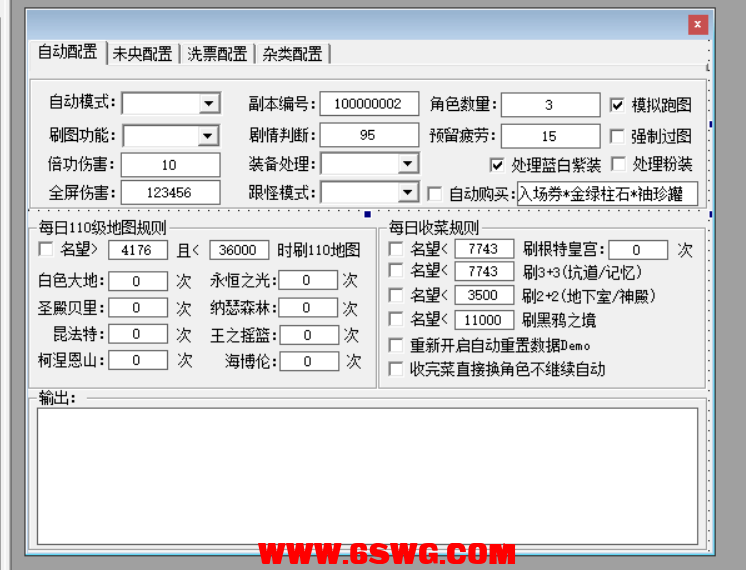
Task: Close the window with the red X
Action: pyautogui.click(x=697, y=25)
